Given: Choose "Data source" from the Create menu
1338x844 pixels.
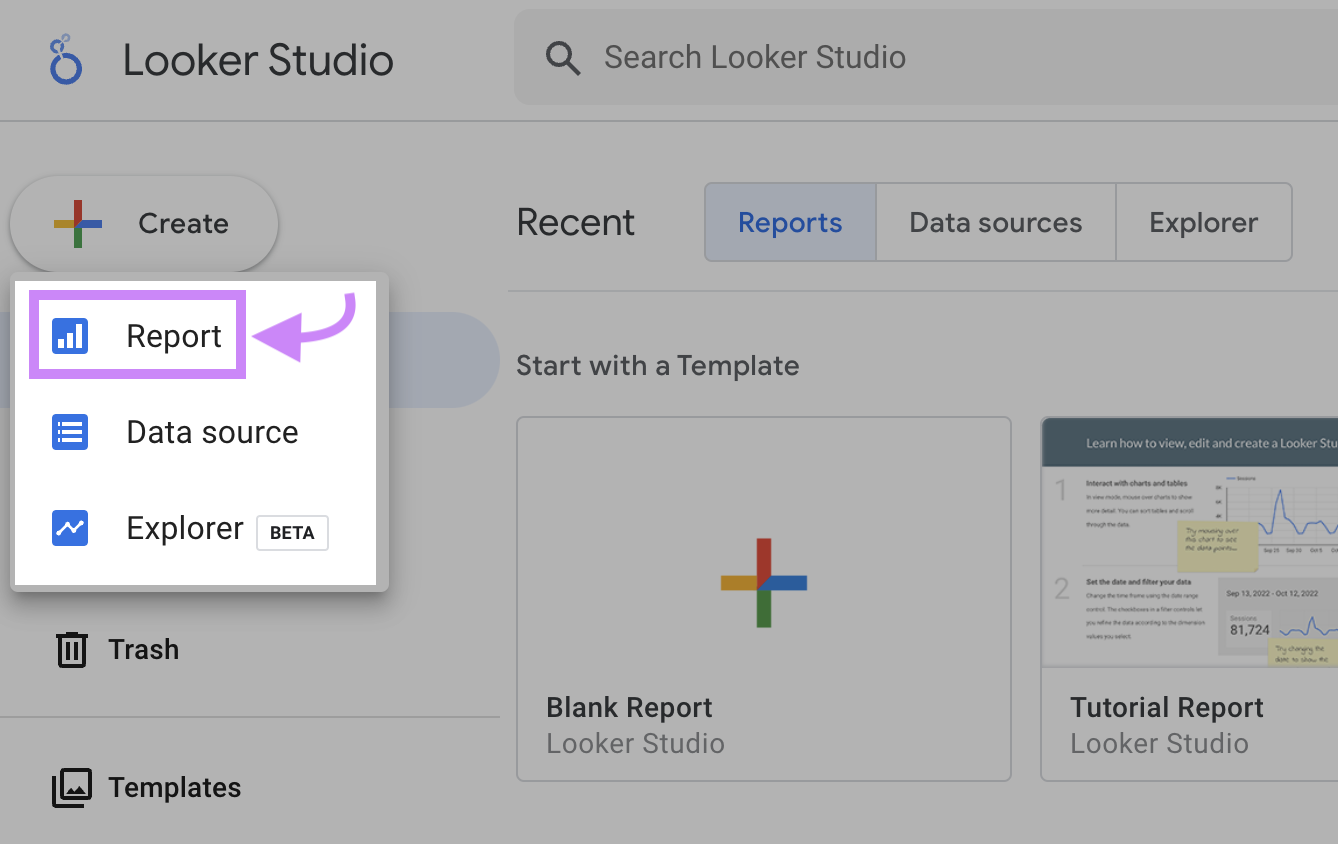Looking at the screenshot, I should [x=212, y=431].
